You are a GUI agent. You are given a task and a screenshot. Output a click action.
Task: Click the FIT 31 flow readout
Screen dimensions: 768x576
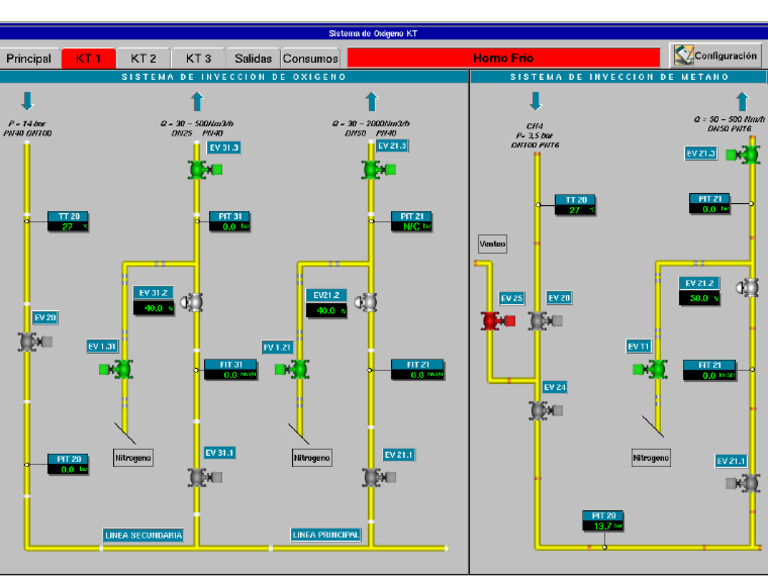click(x=231, y=370)
